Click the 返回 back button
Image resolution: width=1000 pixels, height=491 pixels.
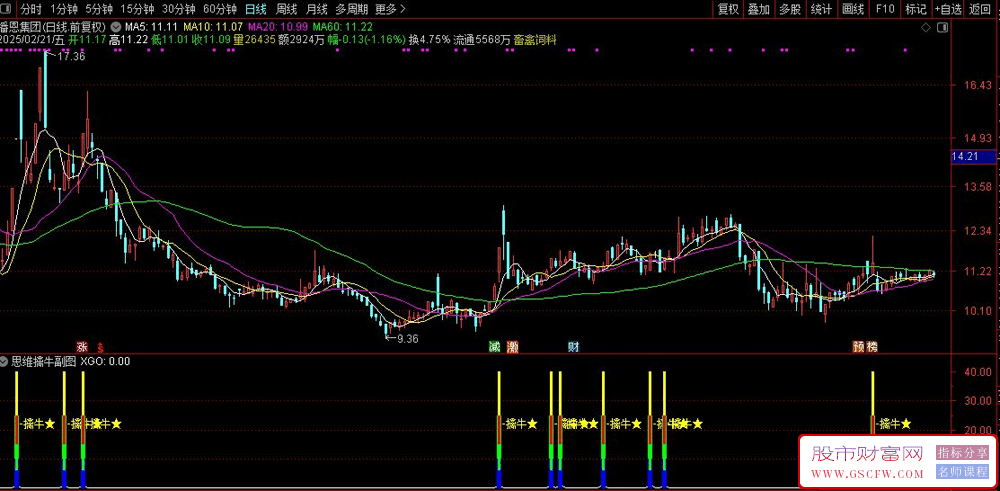(x=982, y=9)
